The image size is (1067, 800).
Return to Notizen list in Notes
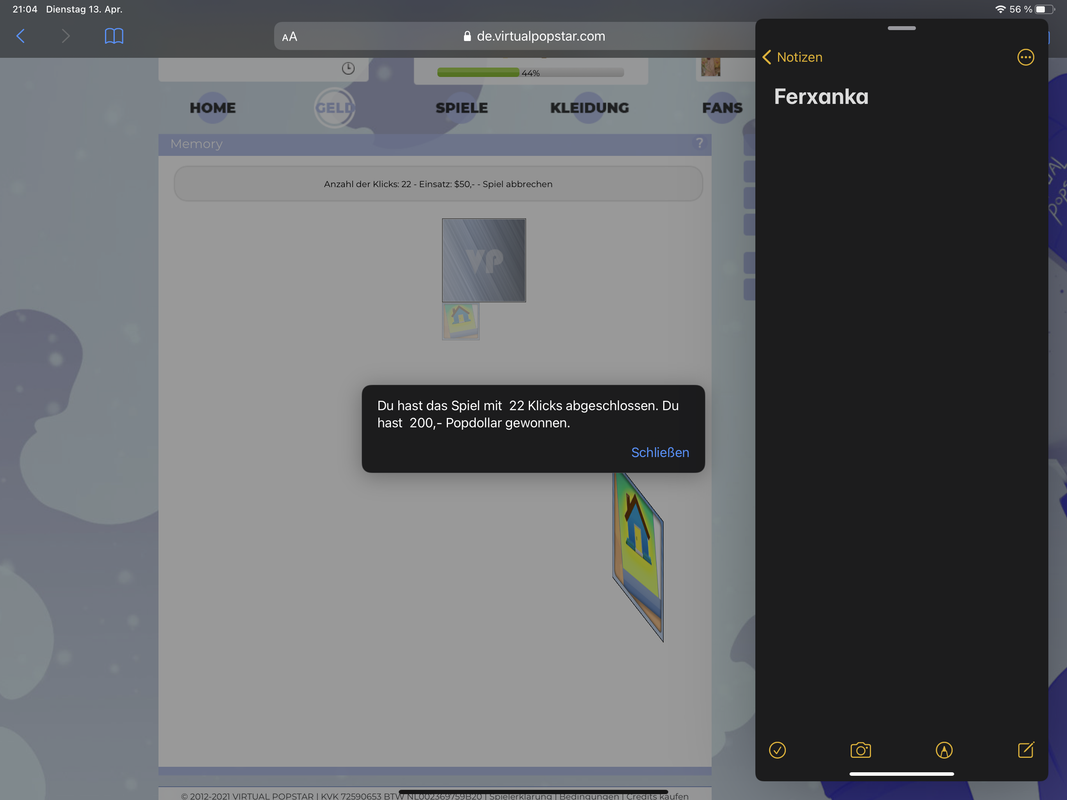click(x=792, y=57)
